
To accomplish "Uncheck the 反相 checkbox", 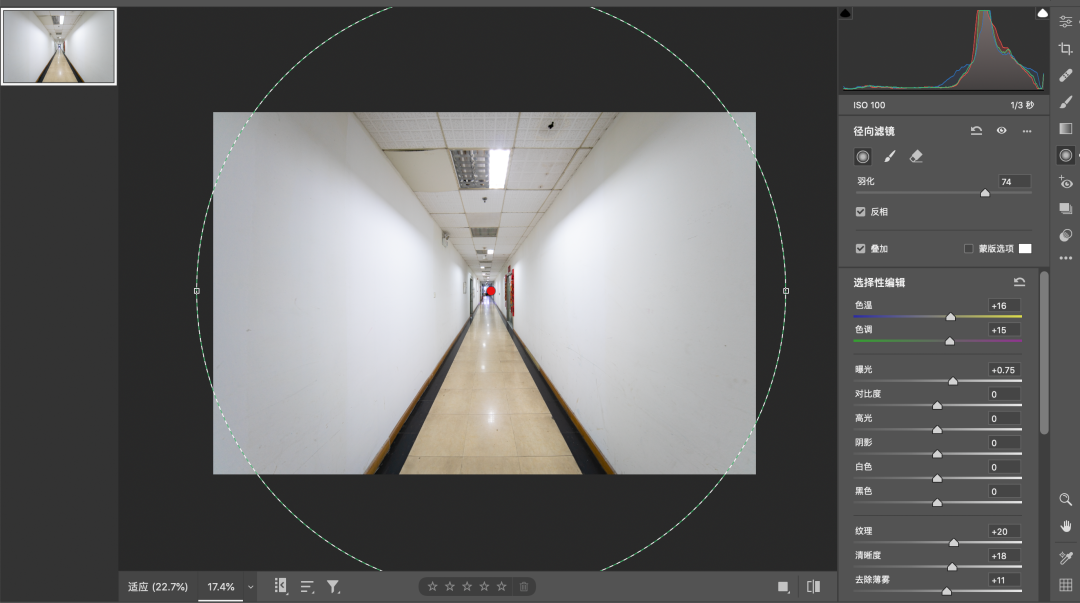I will [x=860, y=212].
